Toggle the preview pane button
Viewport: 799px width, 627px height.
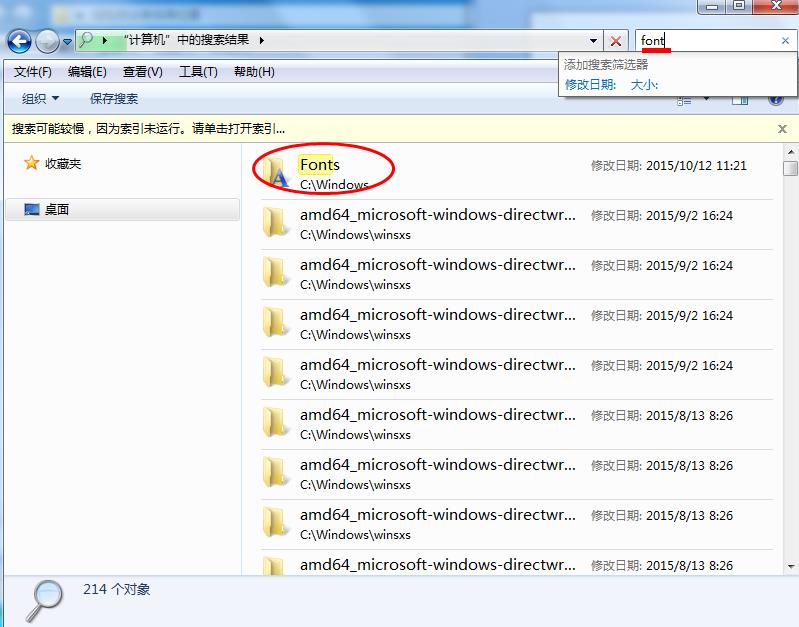click(740, 99)
